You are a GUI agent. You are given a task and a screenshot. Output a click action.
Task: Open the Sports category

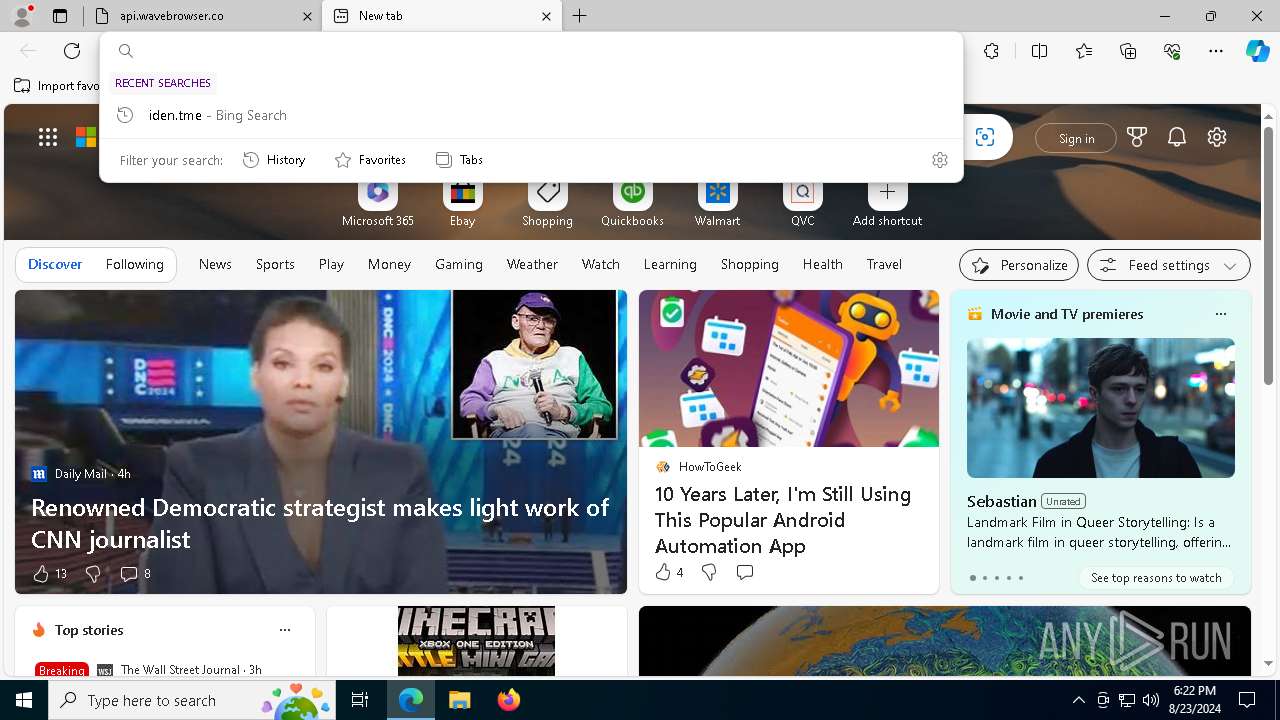(275, 264)
